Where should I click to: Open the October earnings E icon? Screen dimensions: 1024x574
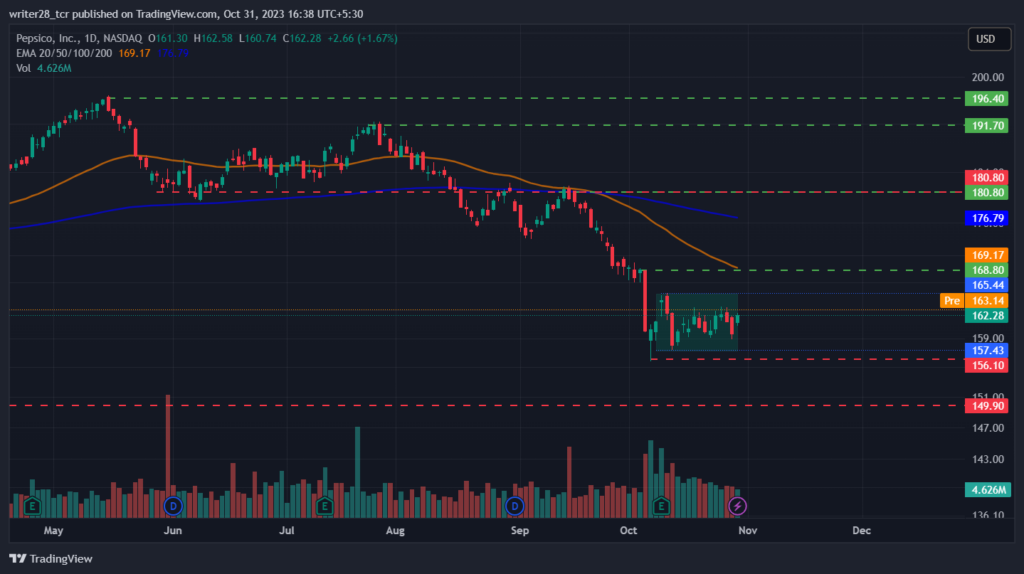tap(661, 506)
